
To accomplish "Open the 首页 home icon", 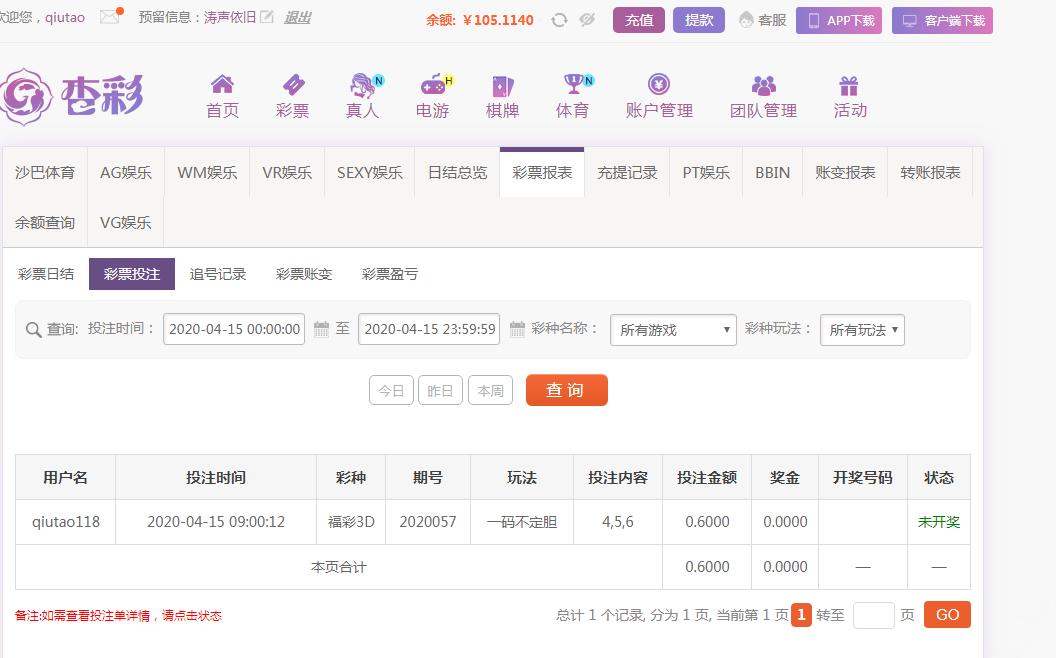I will click(x=222, y=85).
